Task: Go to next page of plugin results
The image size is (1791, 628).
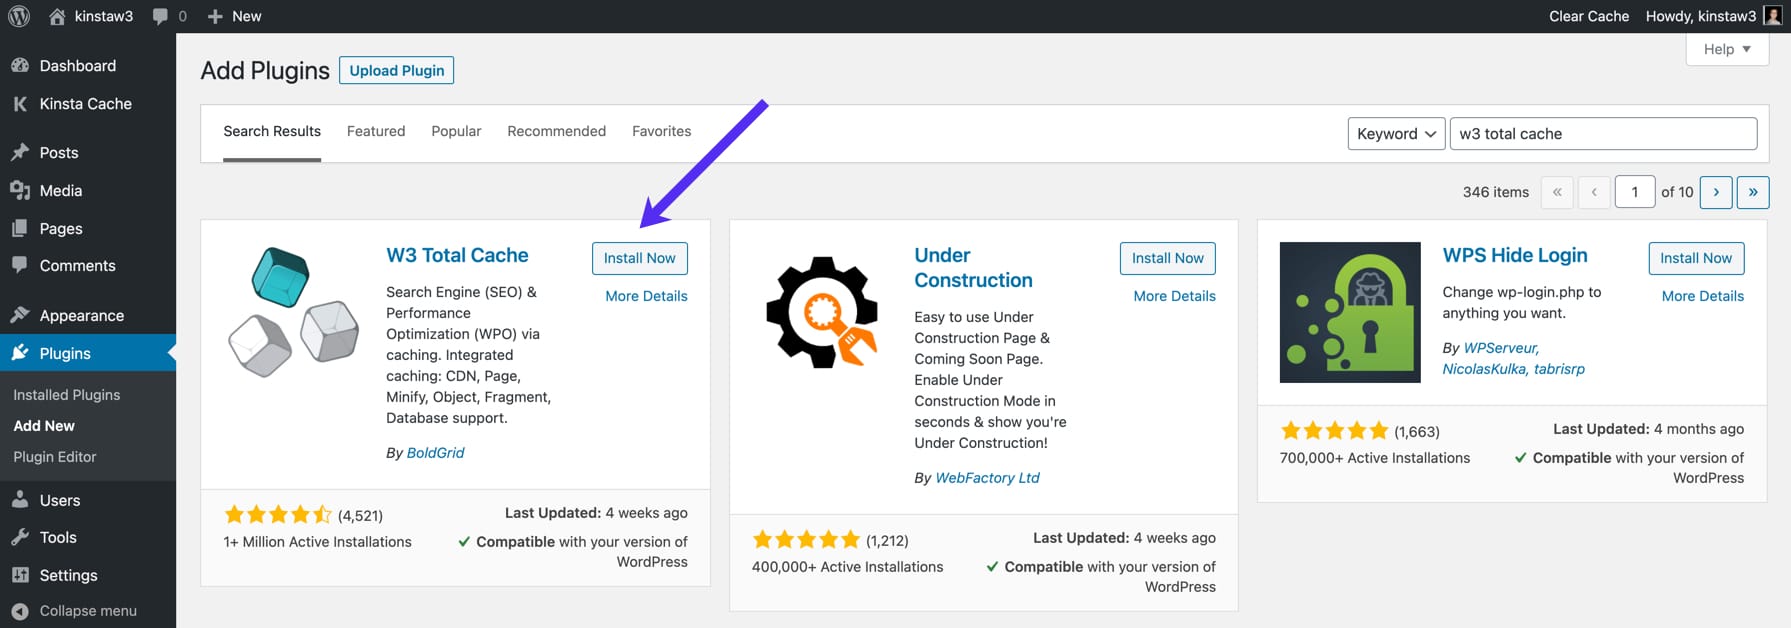Action: coord(1716,192)
